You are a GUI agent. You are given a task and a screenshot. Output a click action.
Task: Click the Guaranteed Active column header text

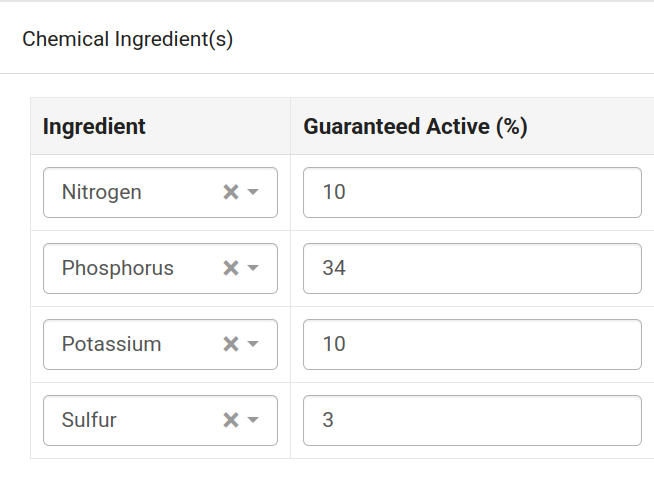pos(397,126)
